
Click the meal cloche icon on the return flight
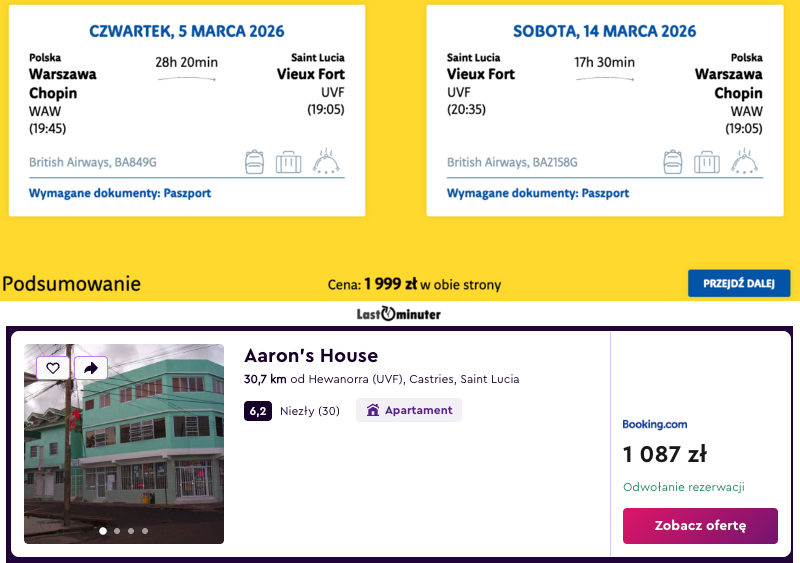tap(744, 160)
